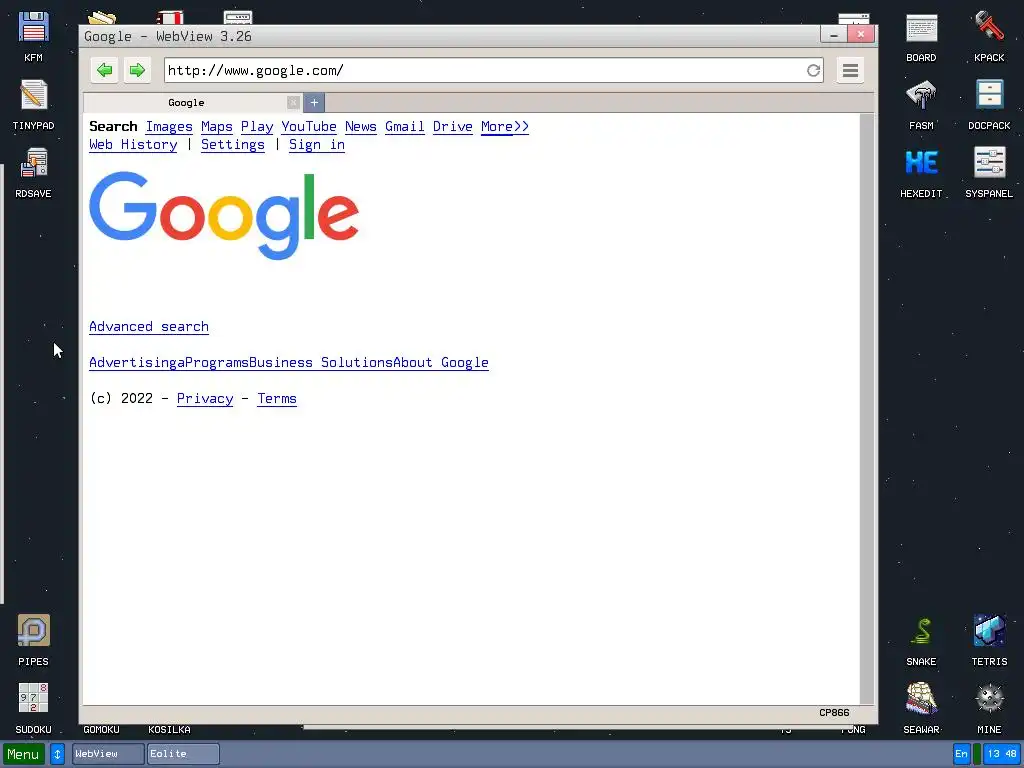Go back with the green left arrow
Screen dimensions: 1024x768
click(104, 70)
